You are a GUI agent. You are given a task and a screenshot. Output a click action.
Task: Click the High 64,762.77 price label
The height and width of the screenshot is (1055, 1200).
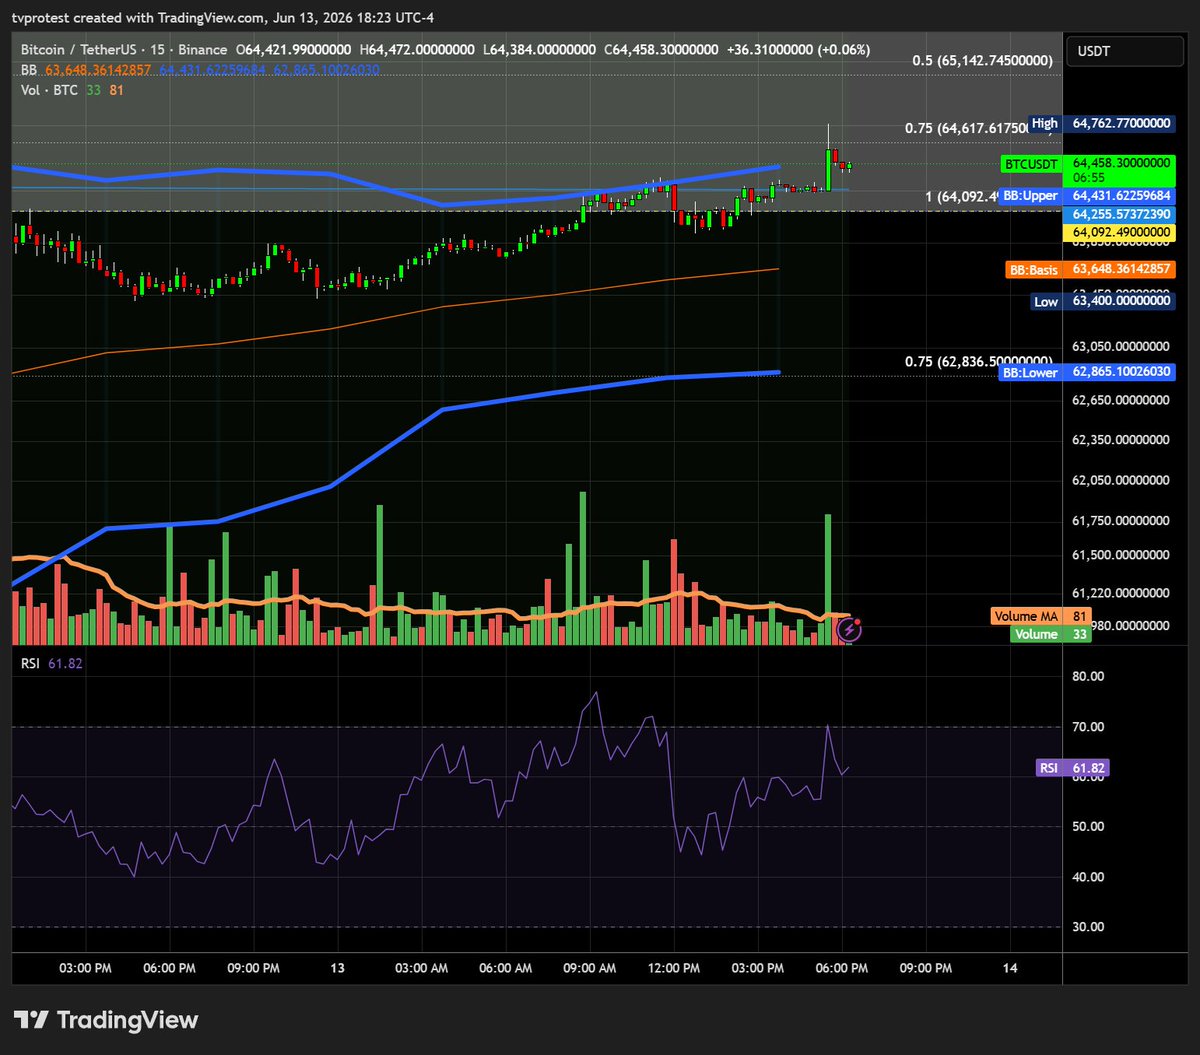point(1100,123)
